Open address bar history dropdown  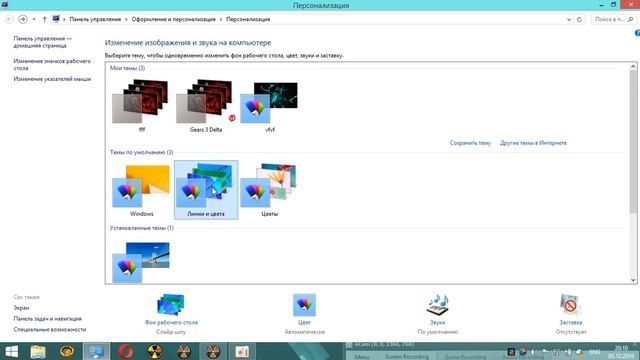click(569, 19)
